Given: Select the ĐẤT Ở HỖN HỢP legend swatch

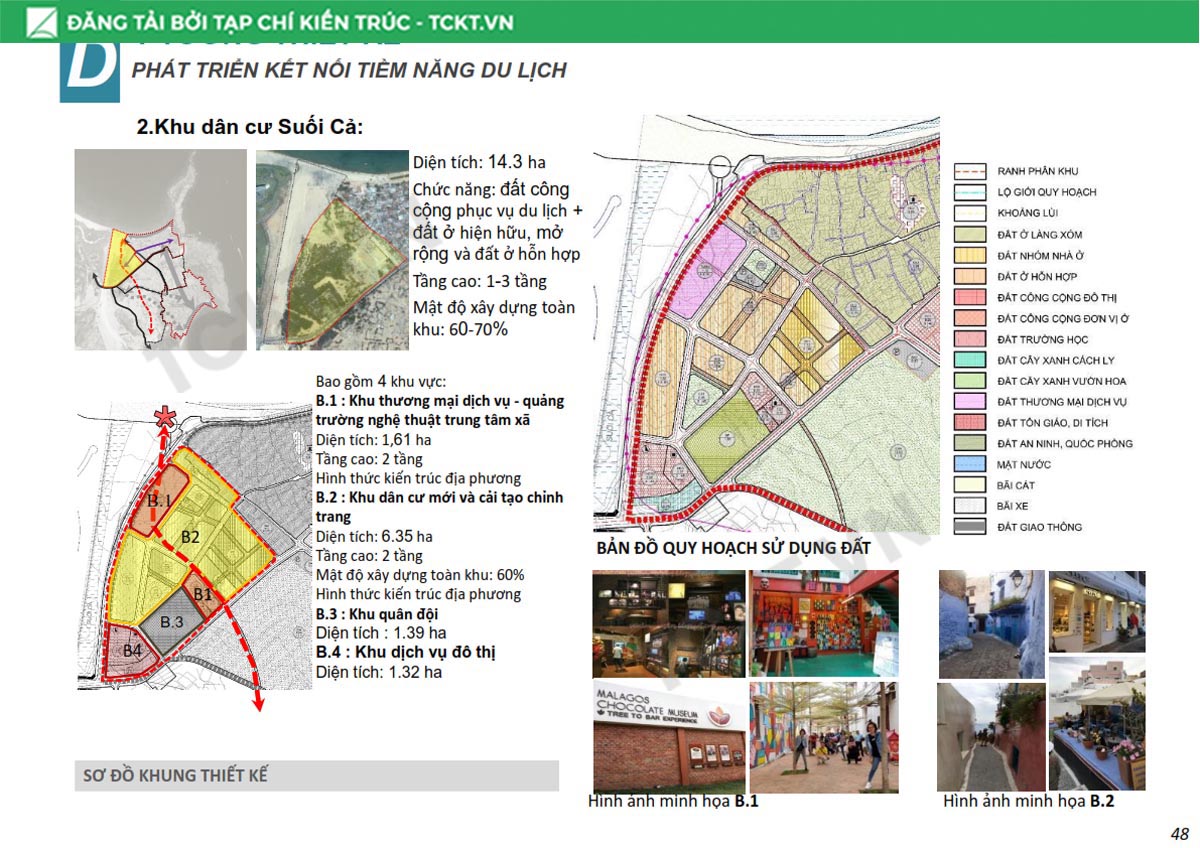Looking at the screenshot, I should click(x=970, y=276).
